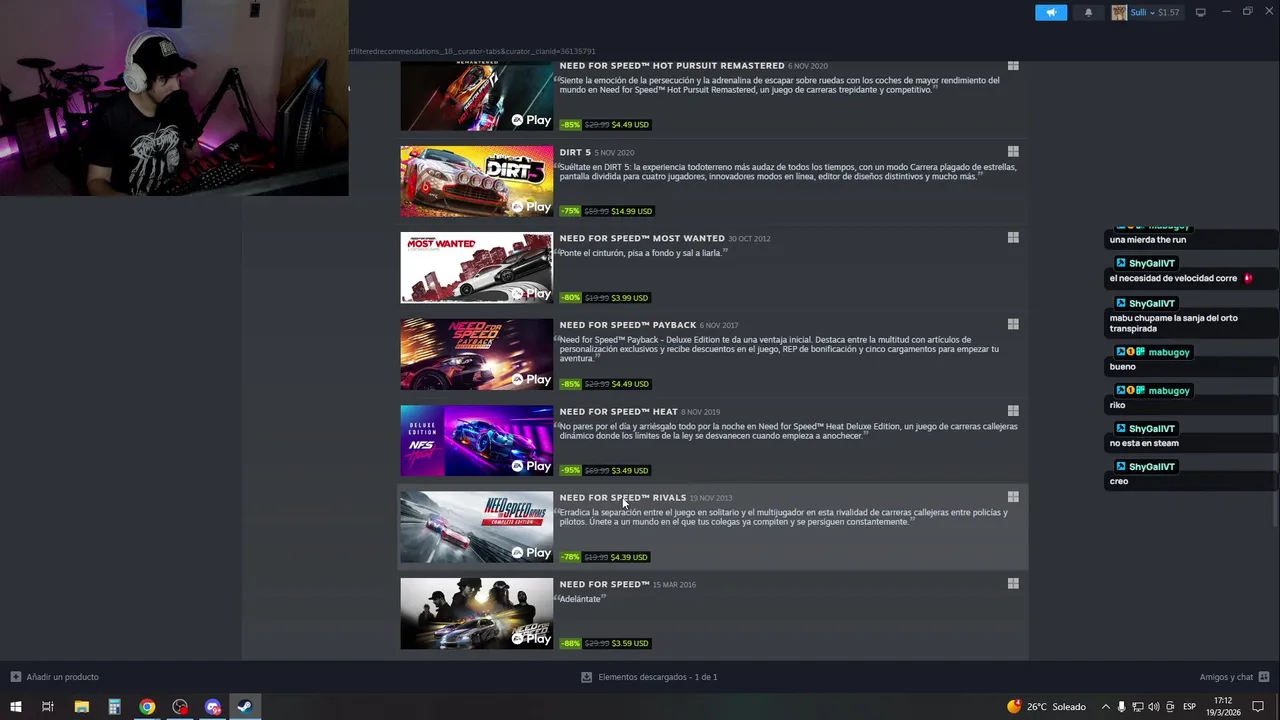Click Windows platform icon for Payback
The width and height of the screenshot is (1280, 720).
tap(1013, 324)
